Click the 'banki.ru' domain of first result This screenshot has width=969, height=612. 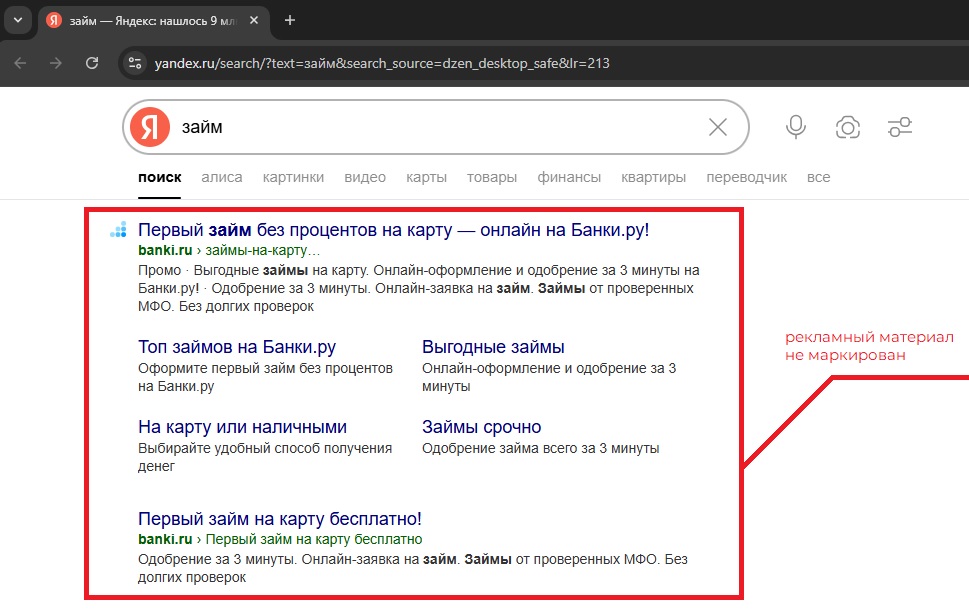165,250
